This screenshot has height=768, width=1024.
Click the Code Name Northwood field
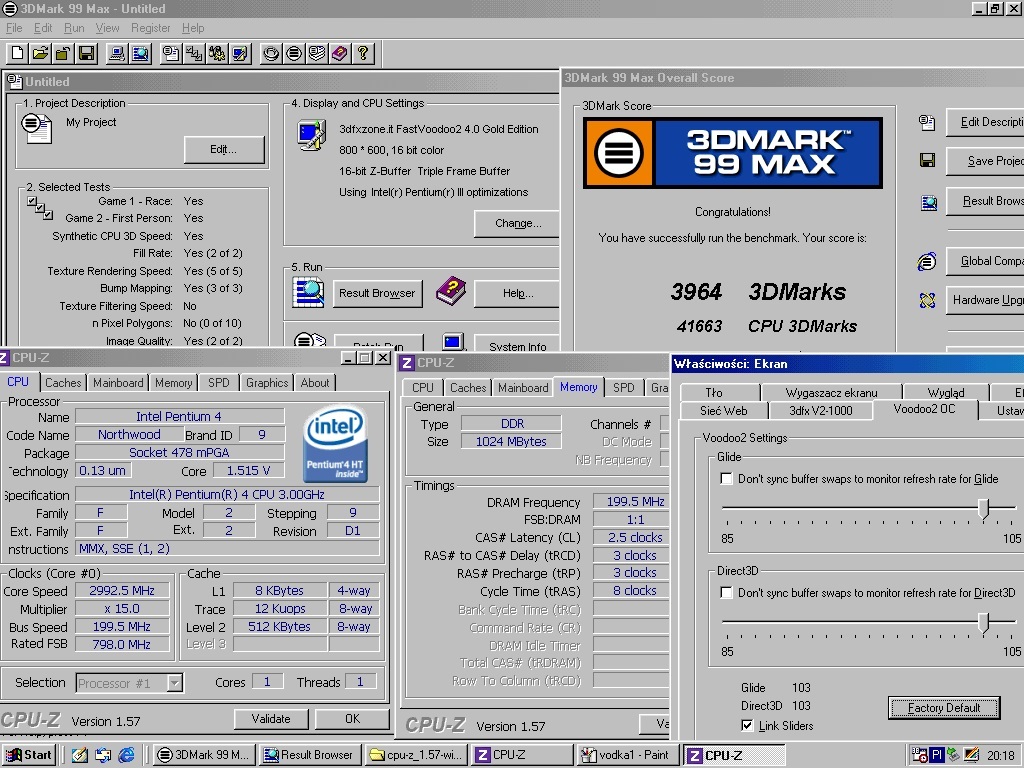(x=129, y=434)
